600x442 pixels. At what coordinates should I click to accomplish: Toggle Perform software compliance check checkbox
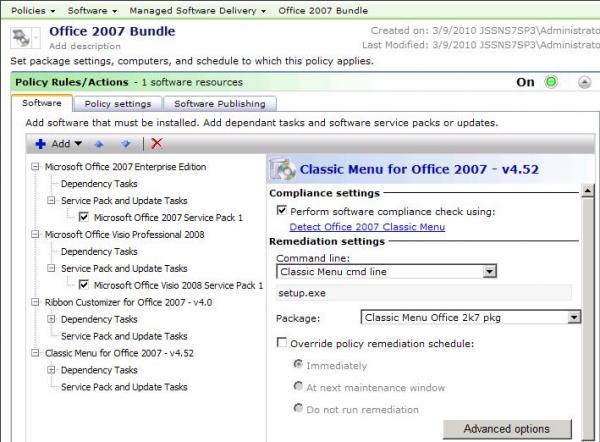click(281, 210)
